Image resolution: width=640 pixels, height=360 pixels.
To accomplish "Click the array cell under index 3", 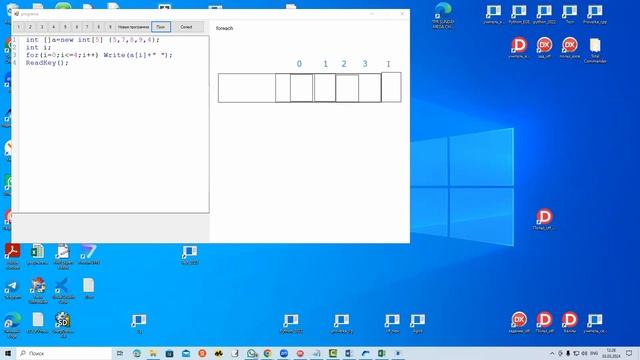I will click(x=370, y=88).
